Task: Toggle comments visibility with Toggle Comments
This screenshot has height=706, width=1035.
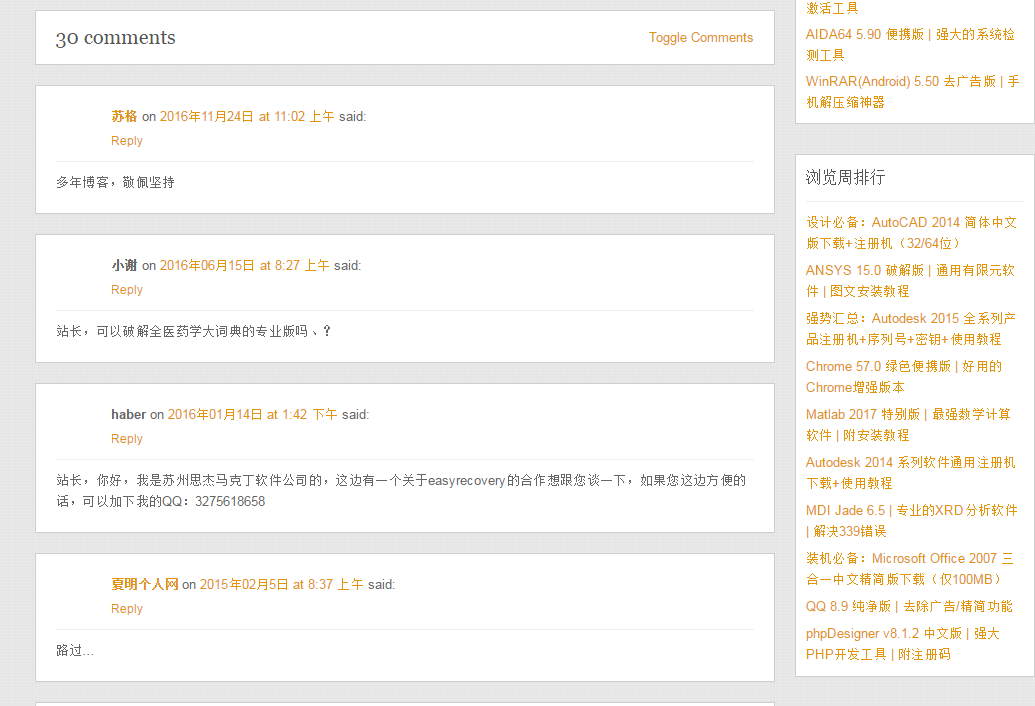Action: coord(700,38)
